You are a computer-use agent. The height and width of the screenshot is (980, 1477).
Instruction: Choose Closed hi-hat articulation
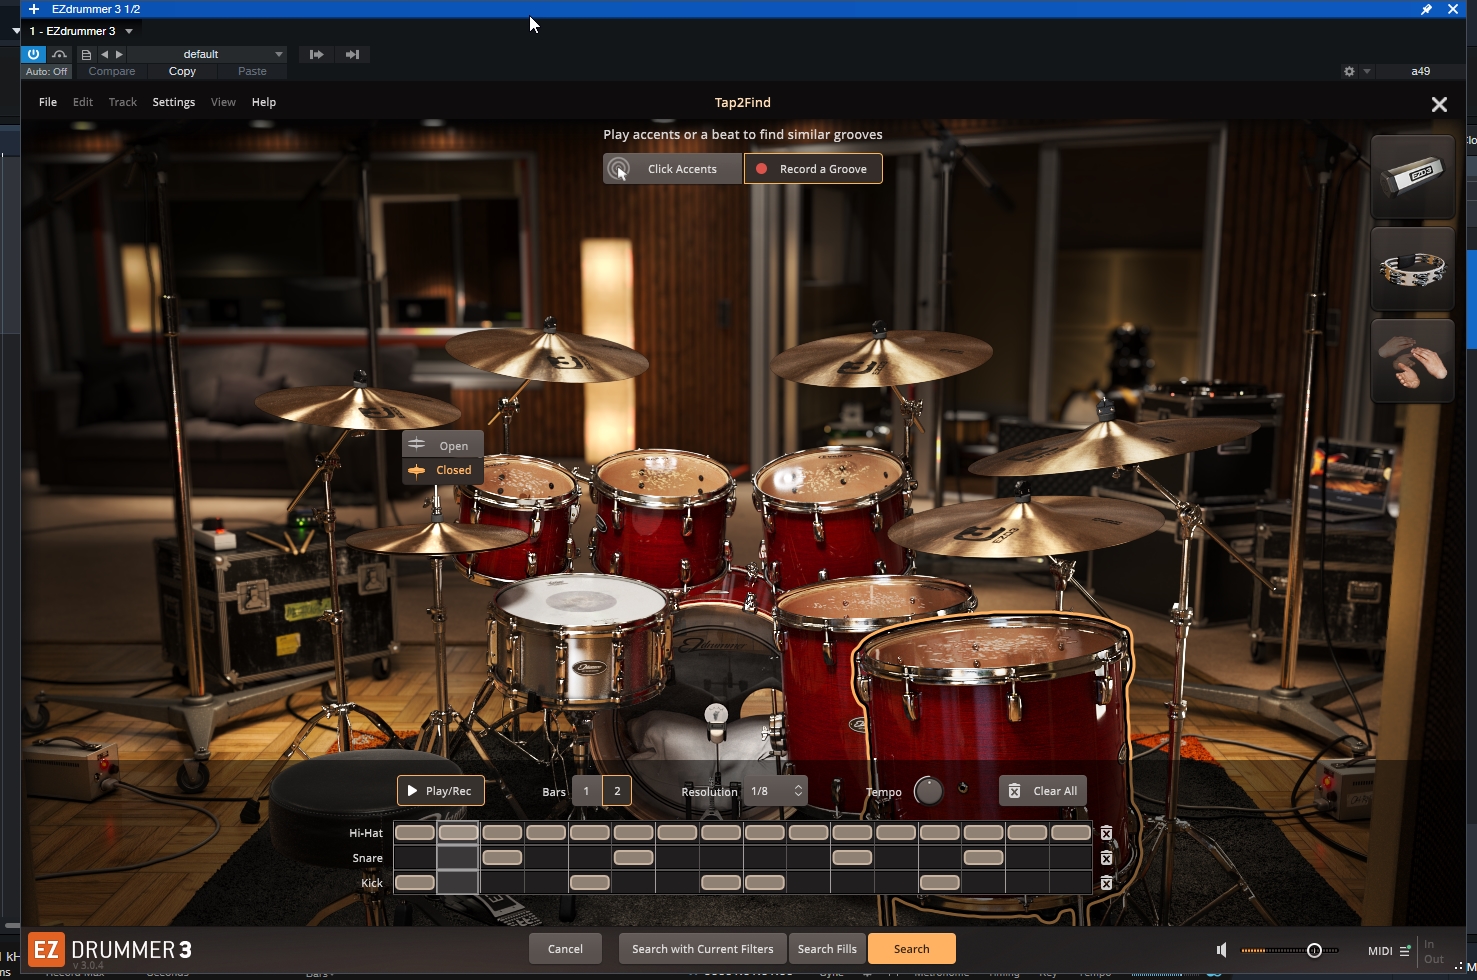click(443, 470)
